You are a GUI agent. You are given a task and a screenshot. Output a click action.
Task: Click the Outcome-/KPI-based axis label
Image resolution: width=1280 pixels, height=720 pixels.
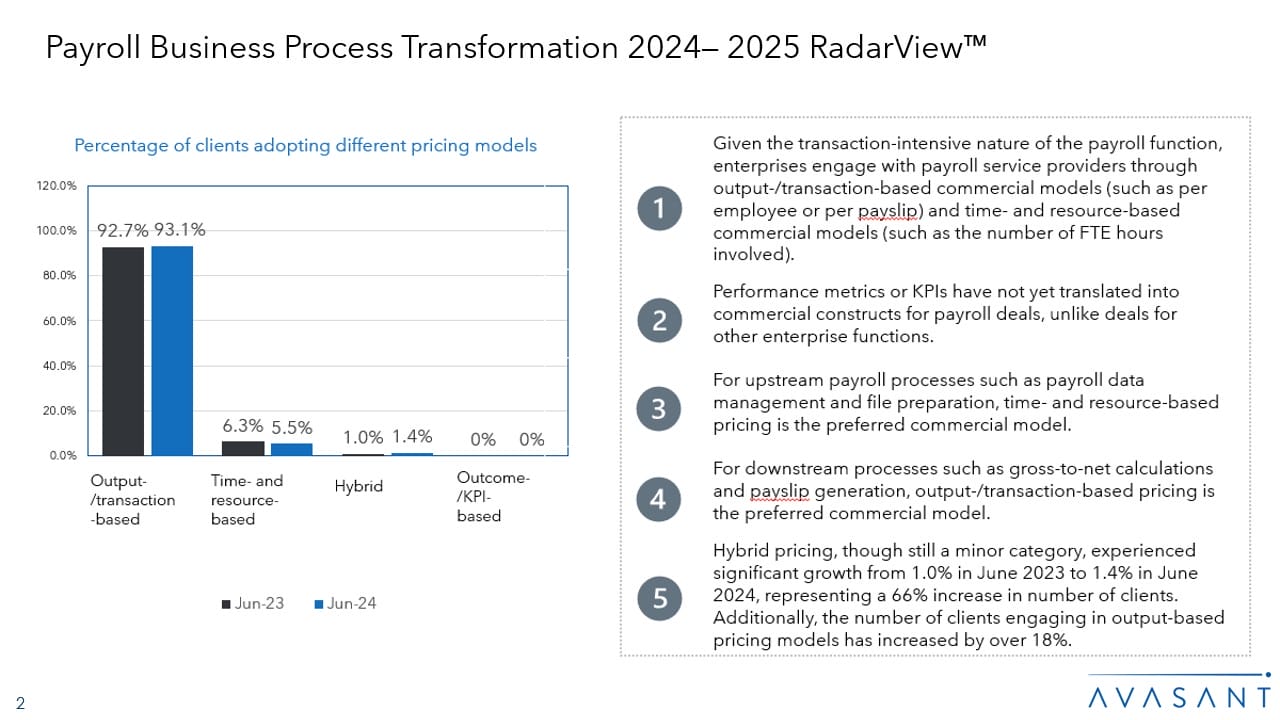(492, 497)
